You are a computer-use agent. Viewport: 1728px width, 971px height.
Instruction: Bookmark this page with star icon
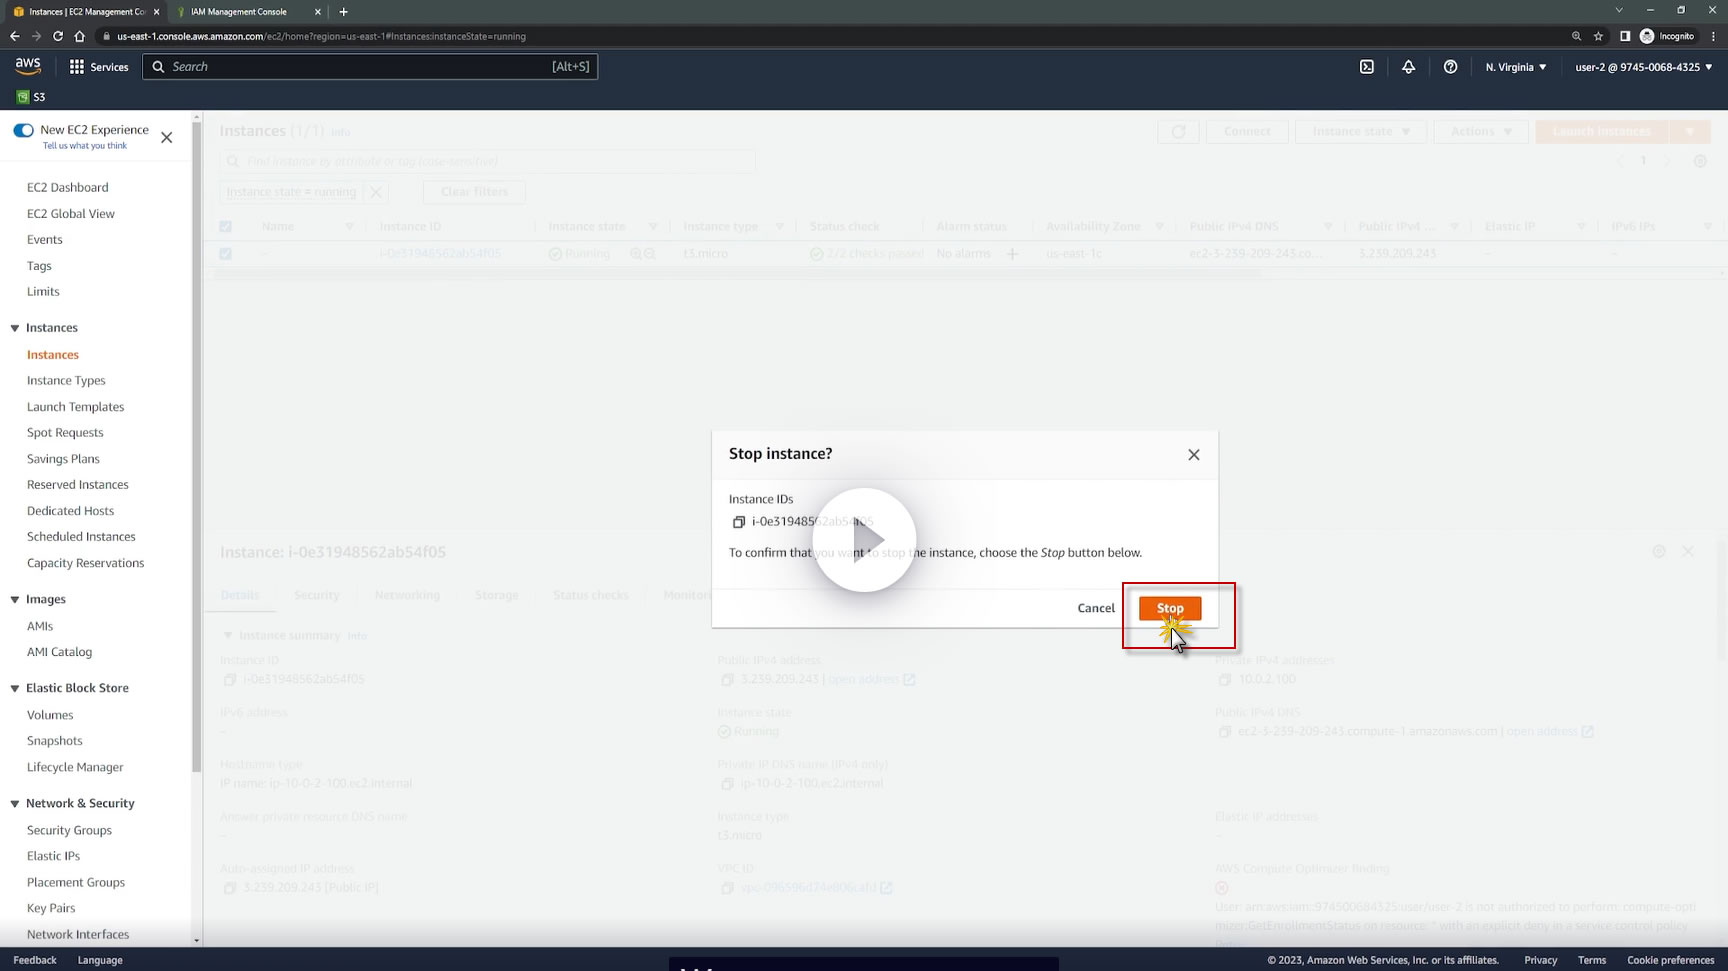[x=1598, y=36]
